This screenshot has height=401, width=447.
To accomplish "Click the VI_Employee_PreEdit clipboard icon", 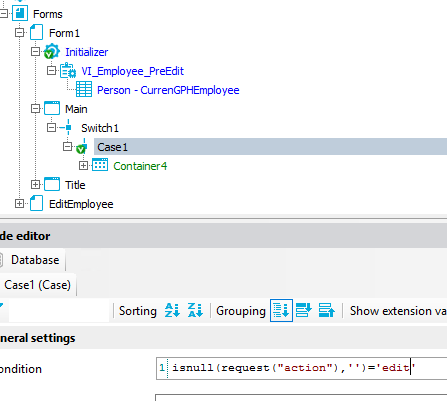I will (68, 71).
